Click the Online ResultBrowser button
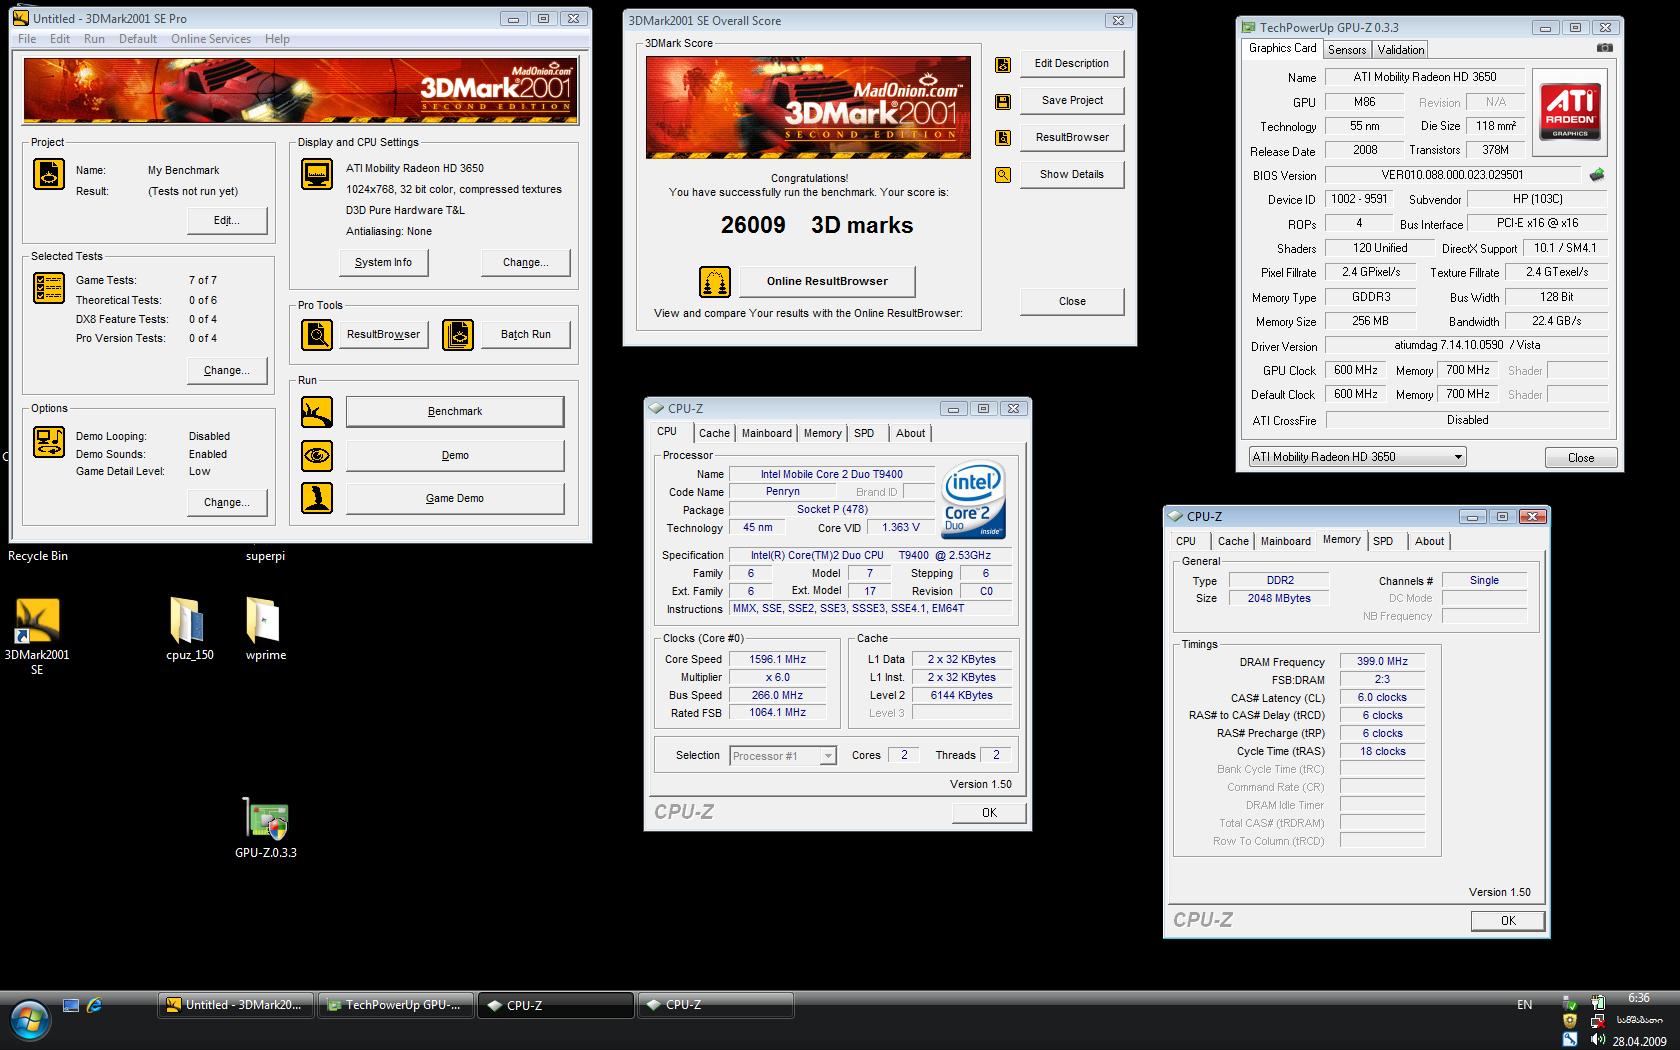Image resolution: width=1680 pixels, height=1050 pixels. (x=827, y=281)
